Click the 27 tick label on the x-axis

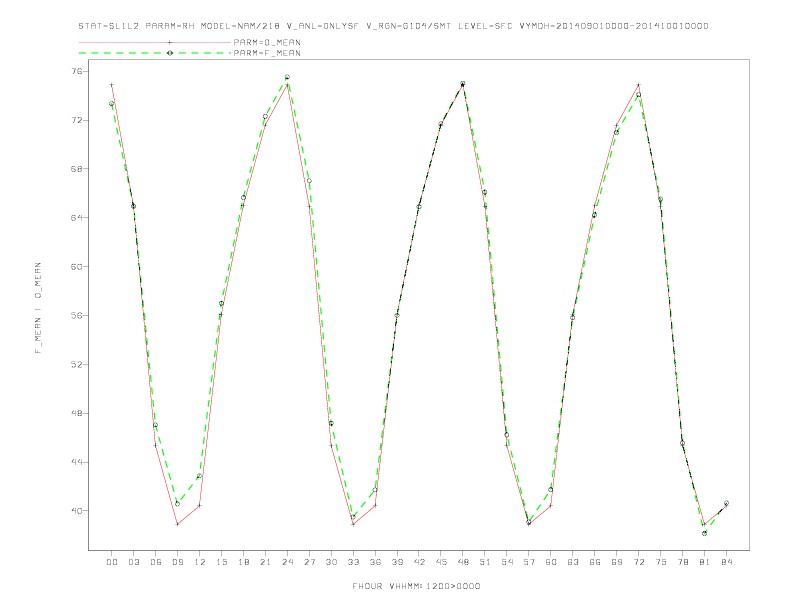pos(309,562)
